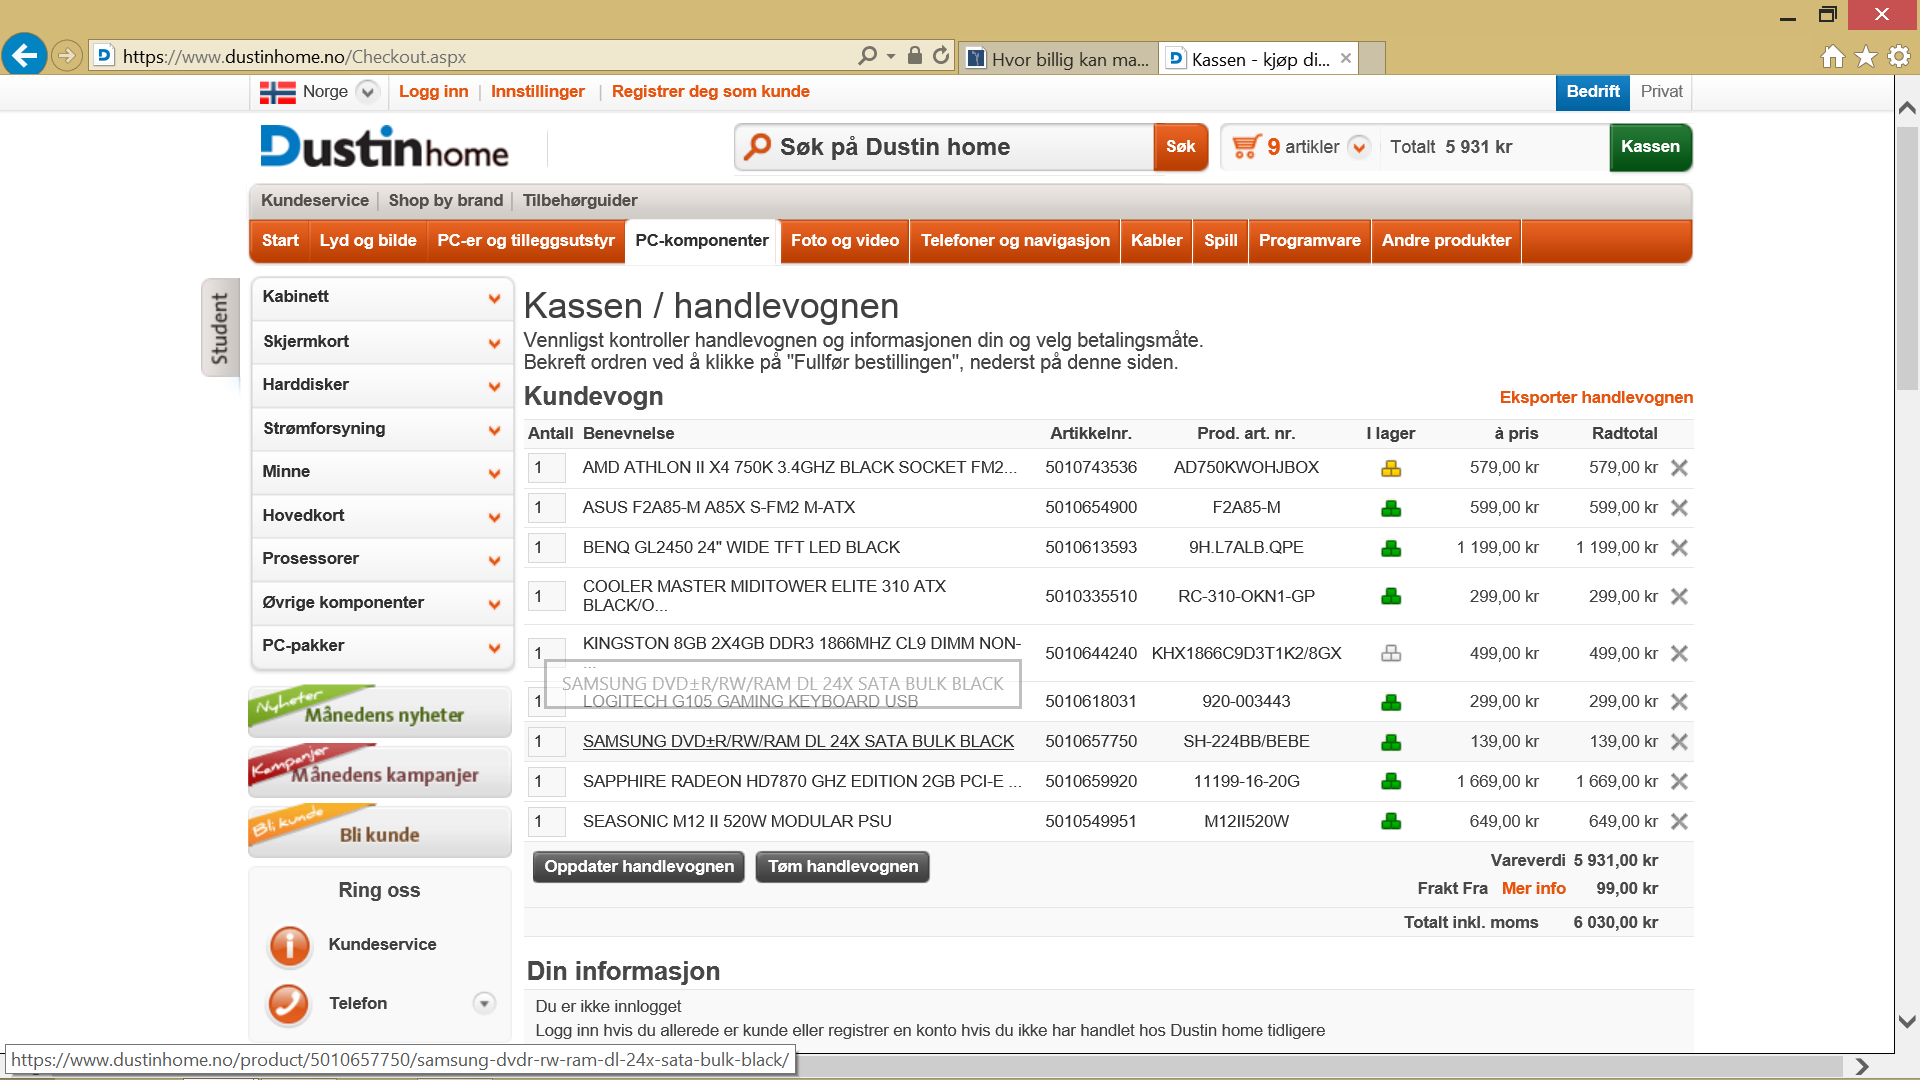The height and width of the screenshot is (1080, 1920).
Task: Click the browser address bar
Action: click(480, 57)
